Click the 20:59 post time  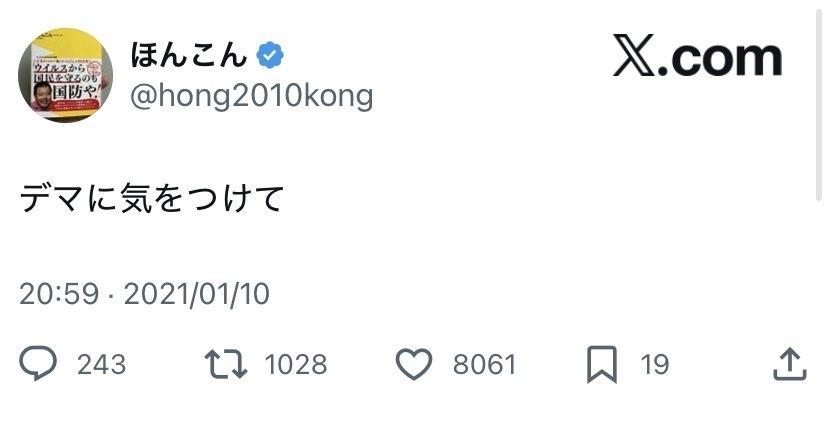(59, 294)
